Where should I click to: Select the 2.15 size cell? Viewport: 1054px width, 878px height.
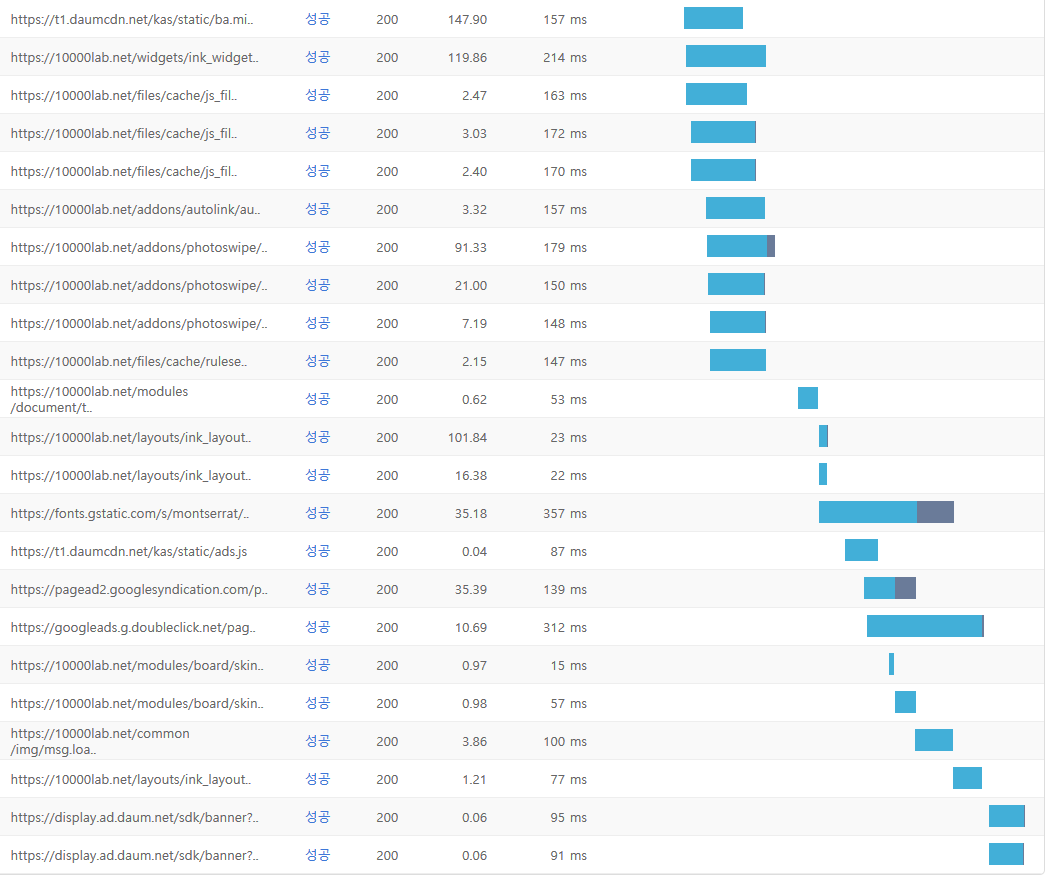click(474, 362)
